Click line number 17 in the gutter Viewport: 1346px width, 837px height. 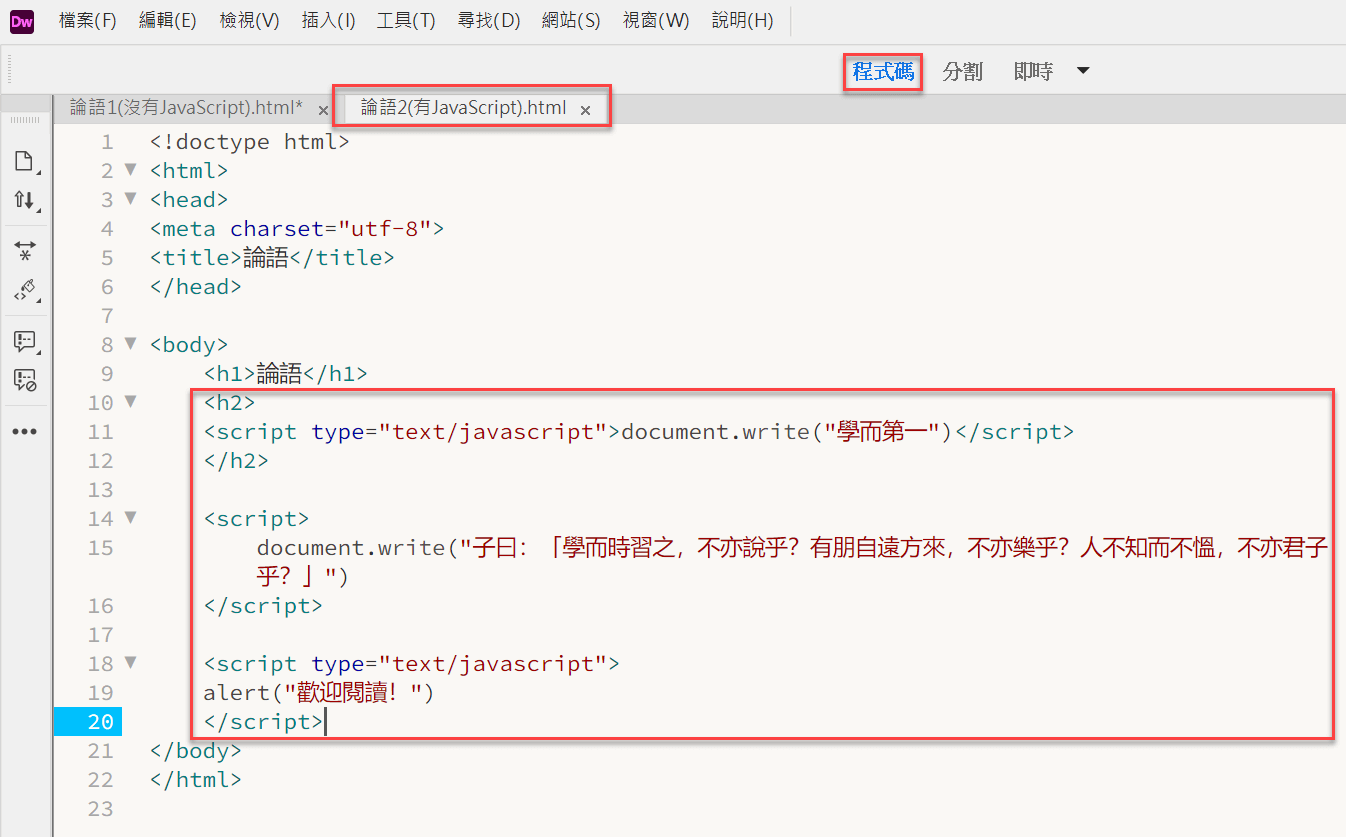tap(101, 635)
